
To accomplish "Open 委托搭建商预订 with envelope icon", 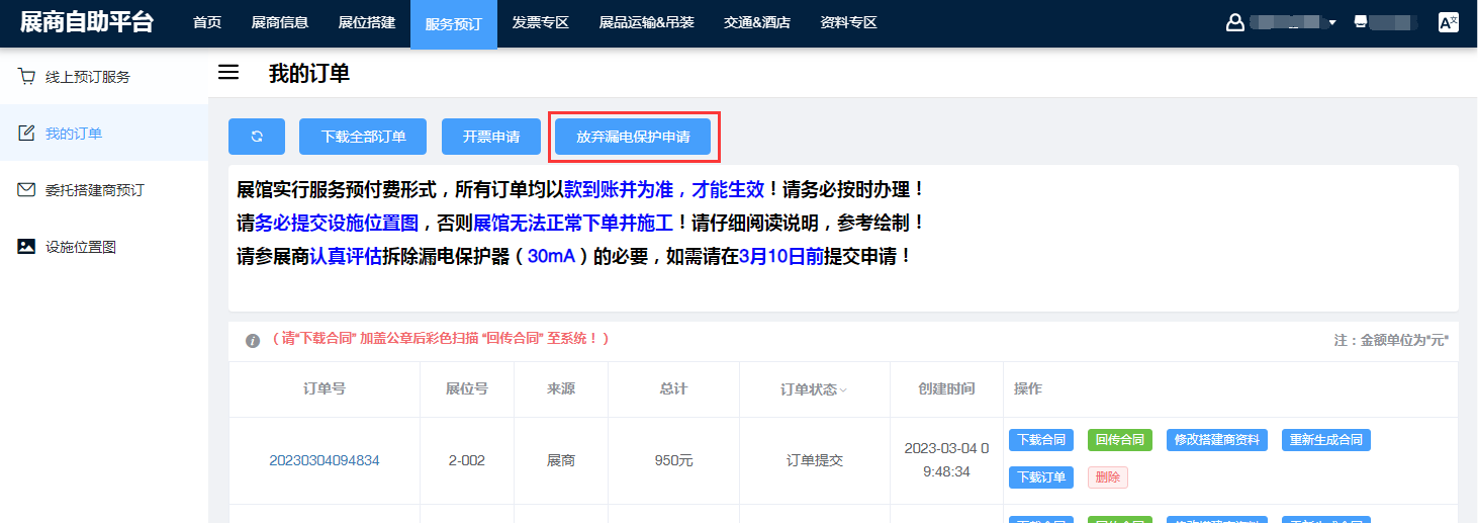I will click(94, 190).
